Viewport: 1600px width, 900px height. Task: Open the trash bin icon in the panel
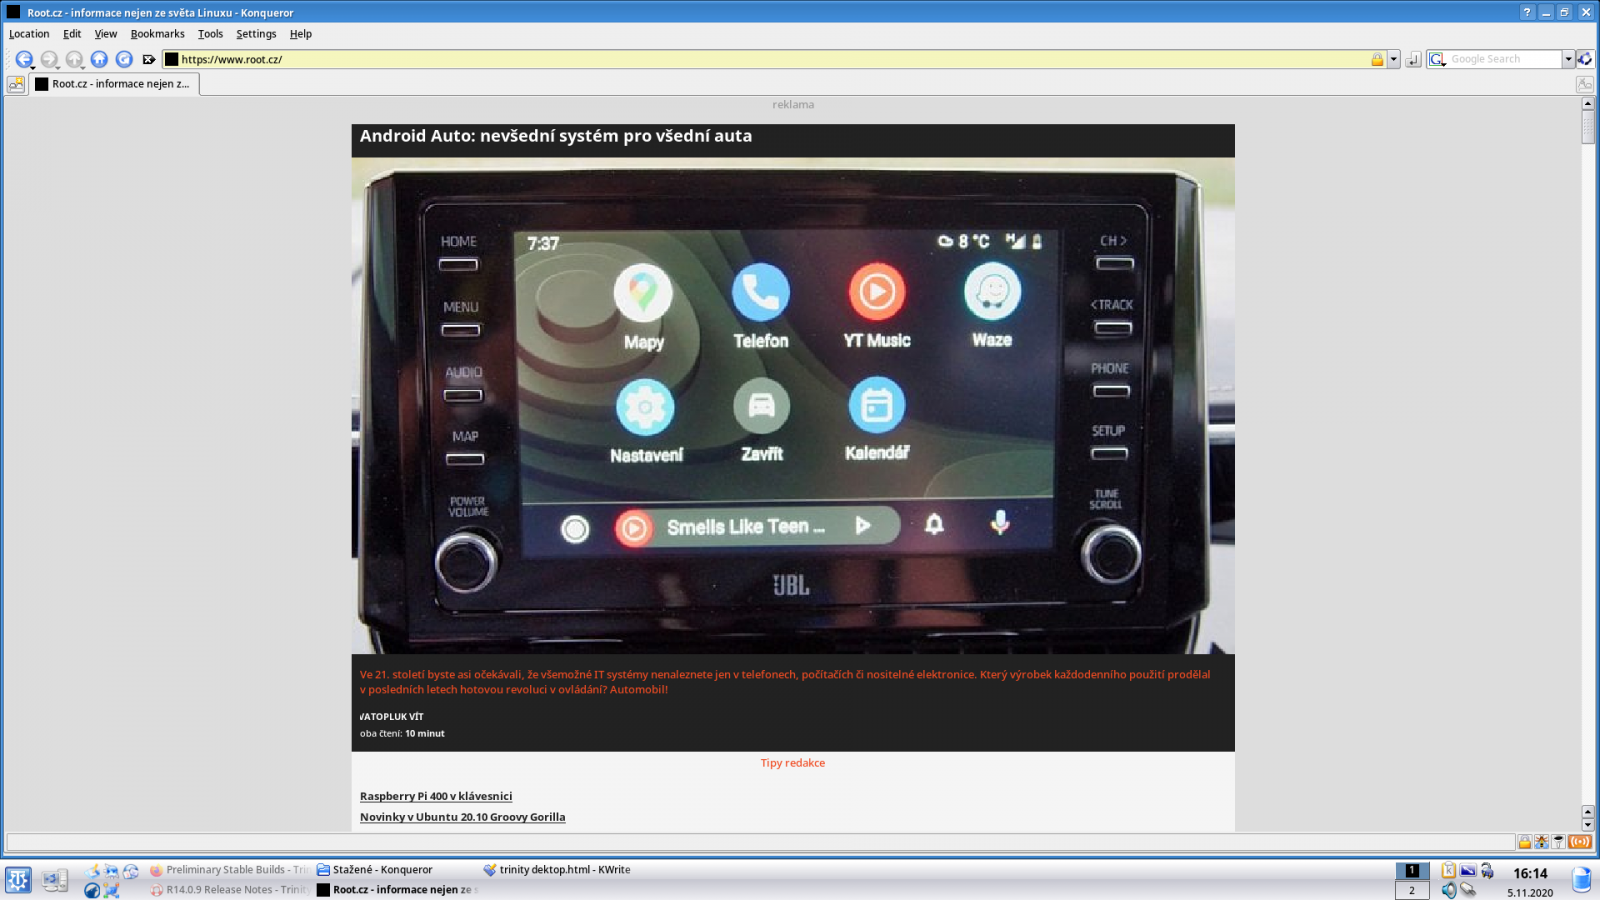coord(1581,879)
